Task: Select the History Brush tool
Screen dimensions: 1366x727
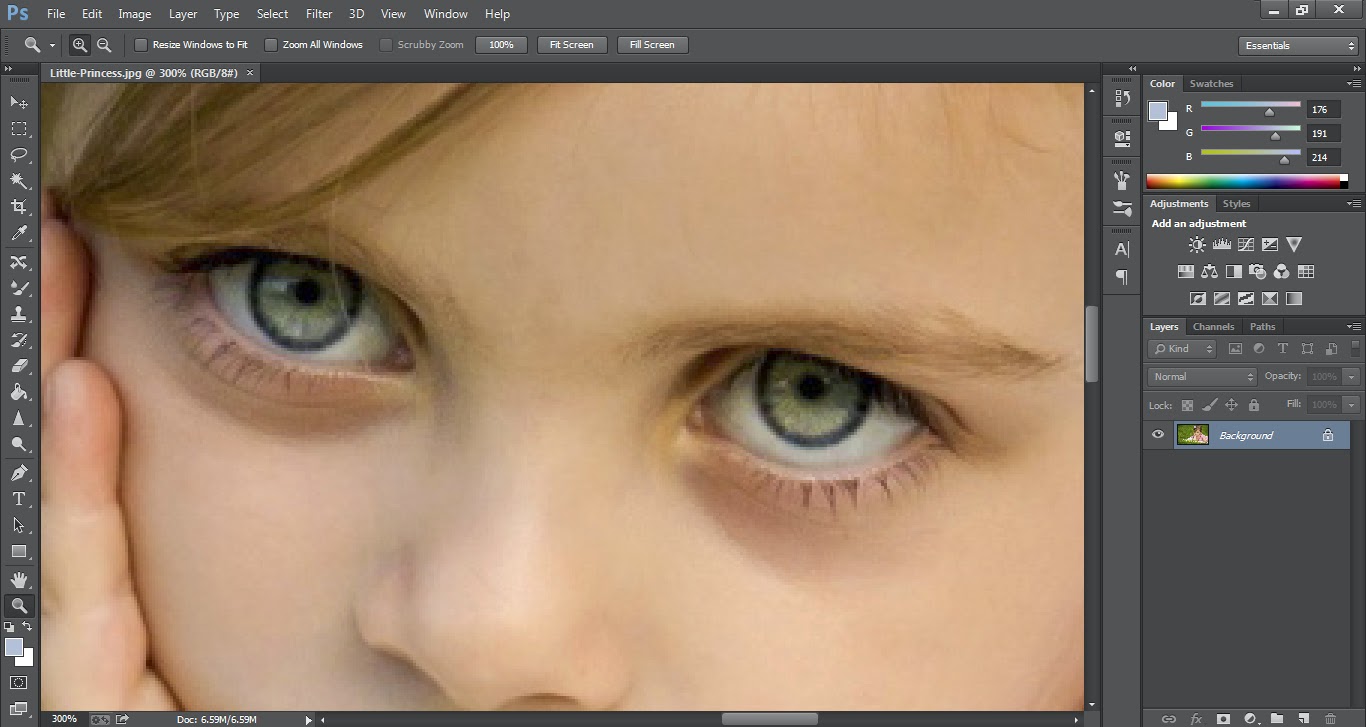Action: [x=19, y=340]
